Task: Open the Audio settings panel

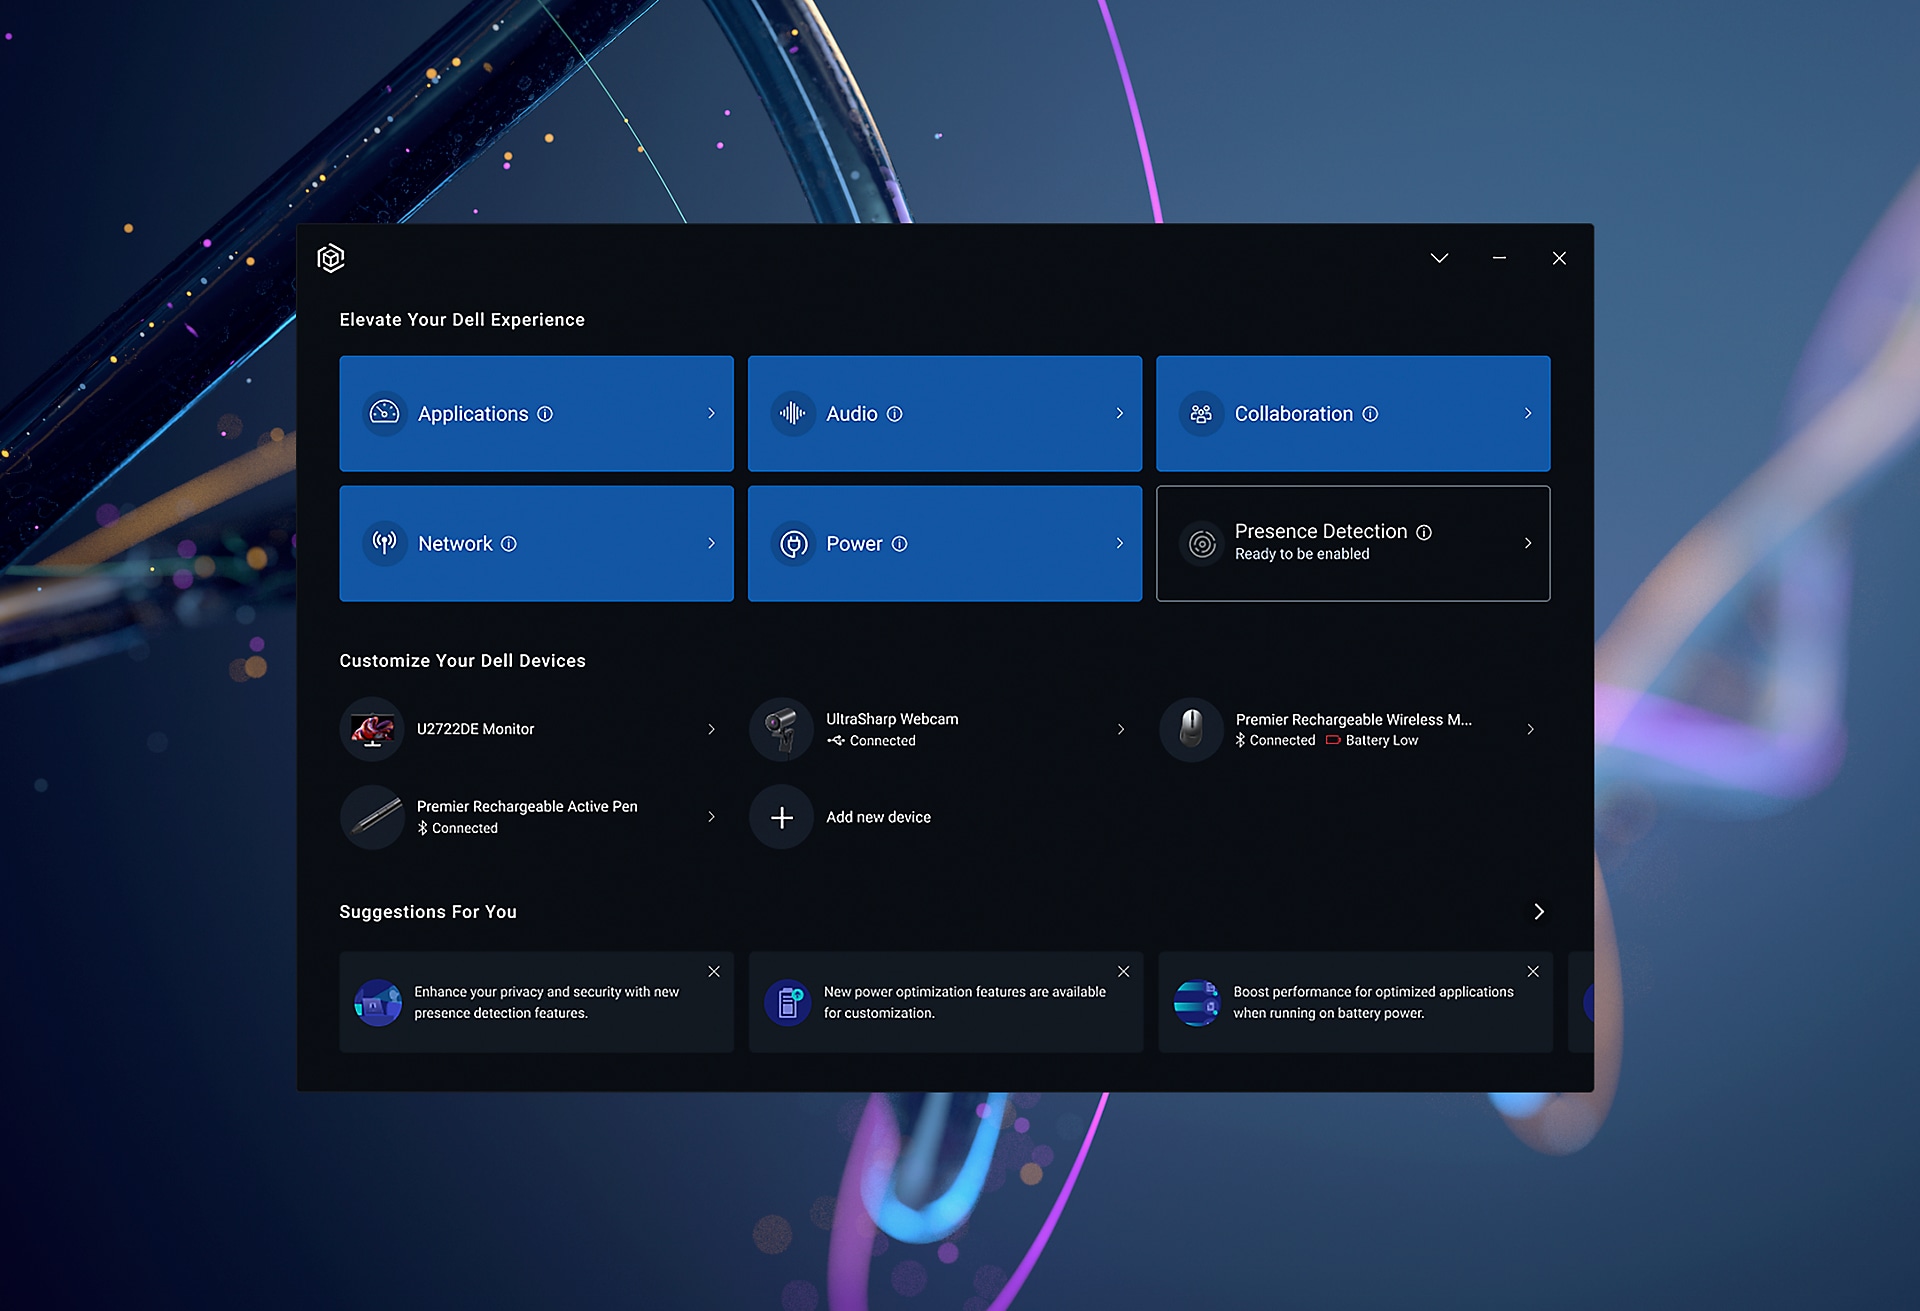Action: tap(944, 413)
